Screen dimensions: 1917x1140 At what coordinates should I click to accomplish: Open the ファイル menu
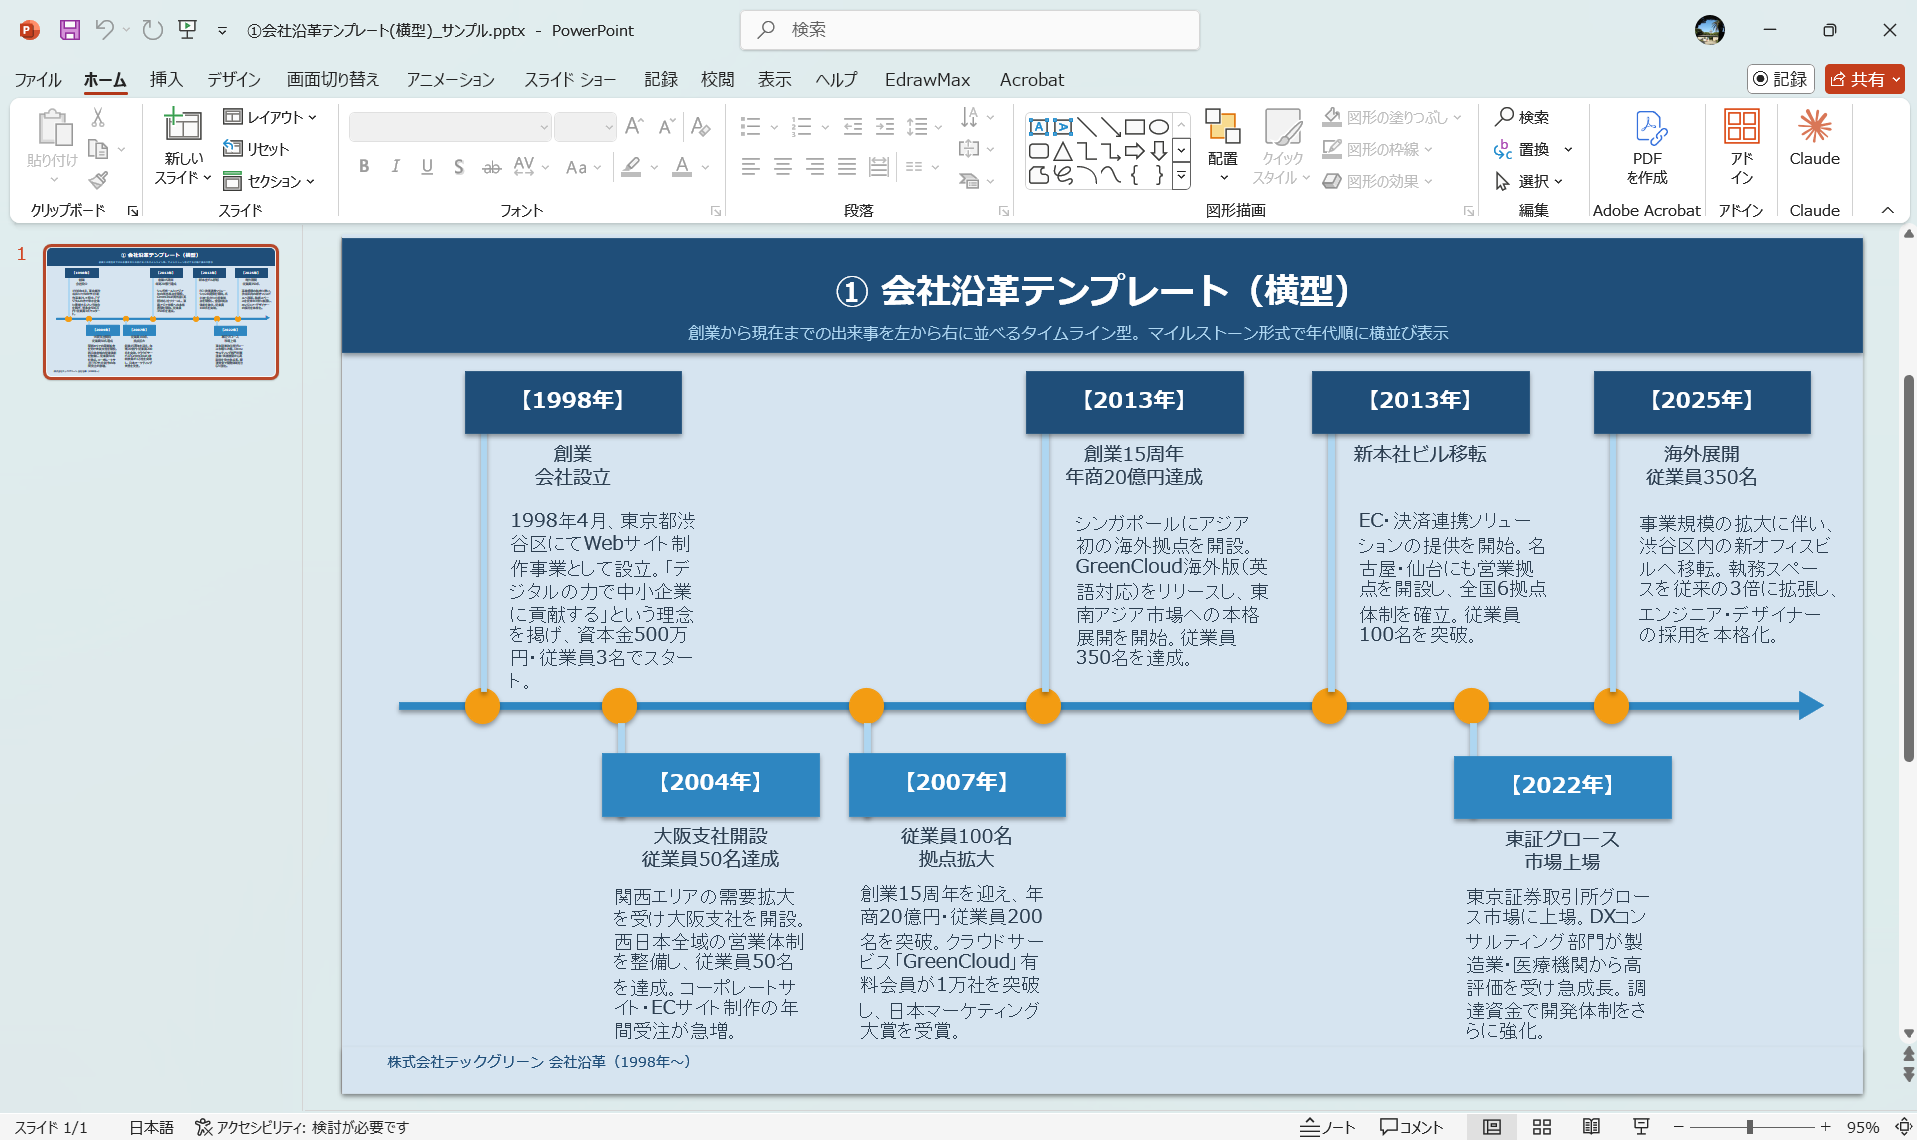pyautogui.click(x=38, y=79)
